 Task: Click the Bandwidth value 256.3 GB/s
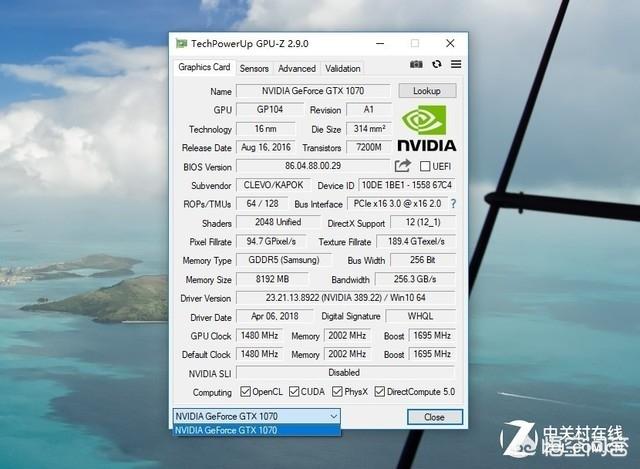click(415, 279)
